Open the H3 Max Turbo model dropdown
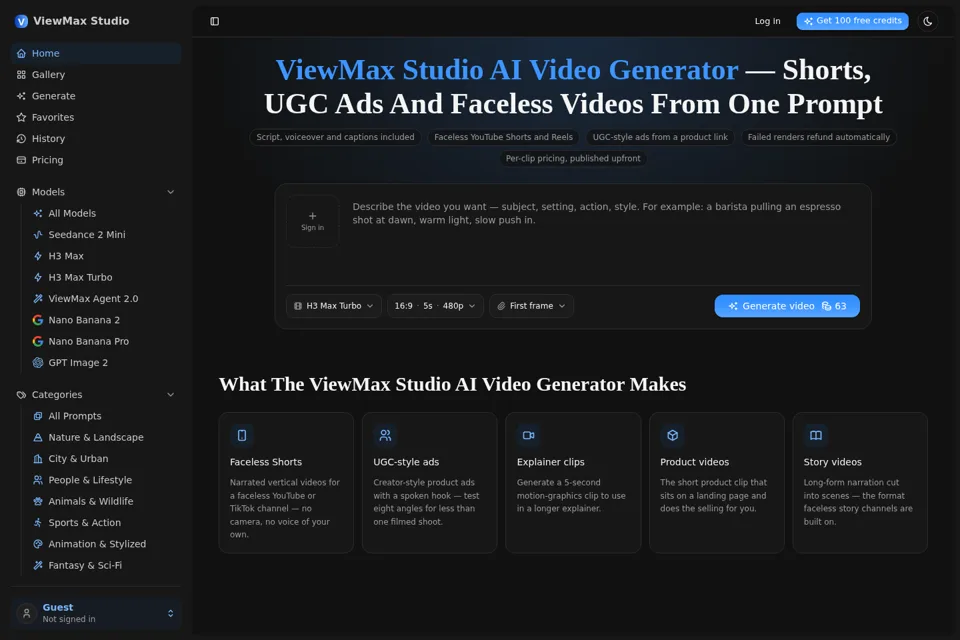The image size is (960, 640). click(x=334, y=306)
